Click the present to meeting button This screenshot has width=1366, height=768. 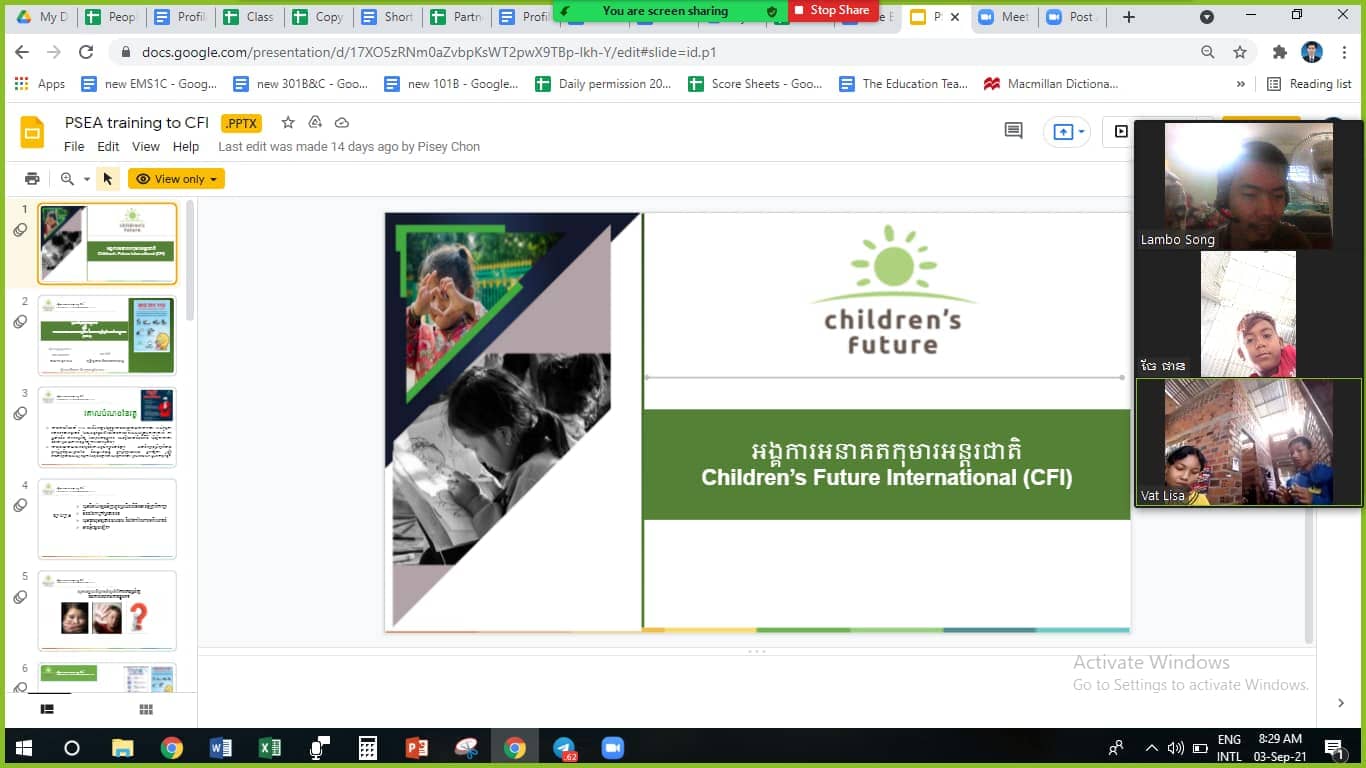[1066, 131]
